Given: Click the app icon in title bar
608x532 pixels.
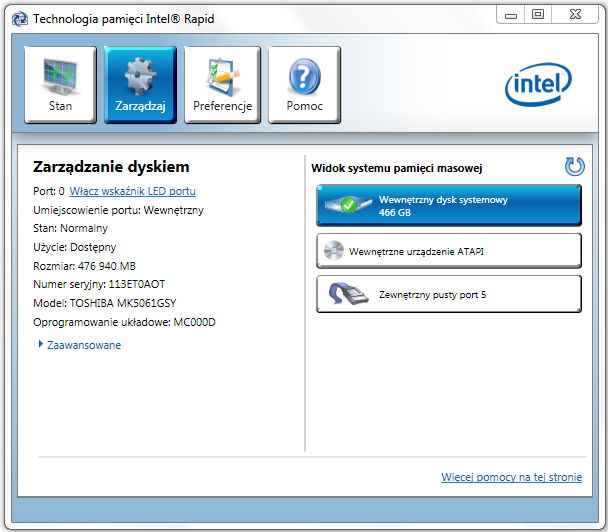Looking at the screenshot, I should (x=20, y=19).
